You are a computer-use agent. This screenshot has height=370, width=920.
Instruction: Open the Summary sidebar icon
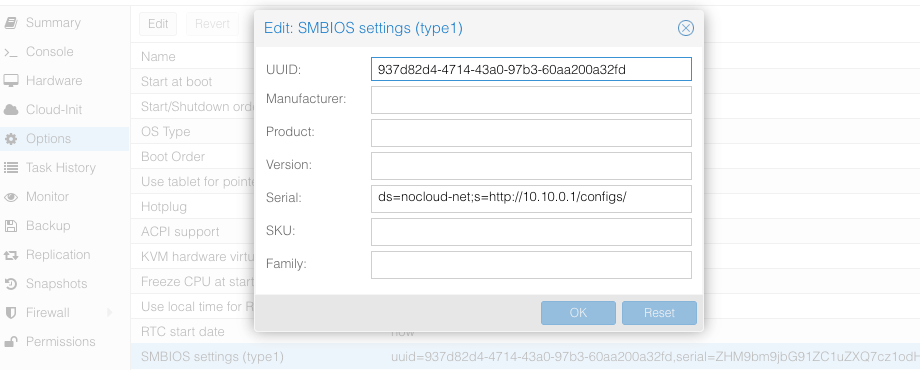[11, 23]
